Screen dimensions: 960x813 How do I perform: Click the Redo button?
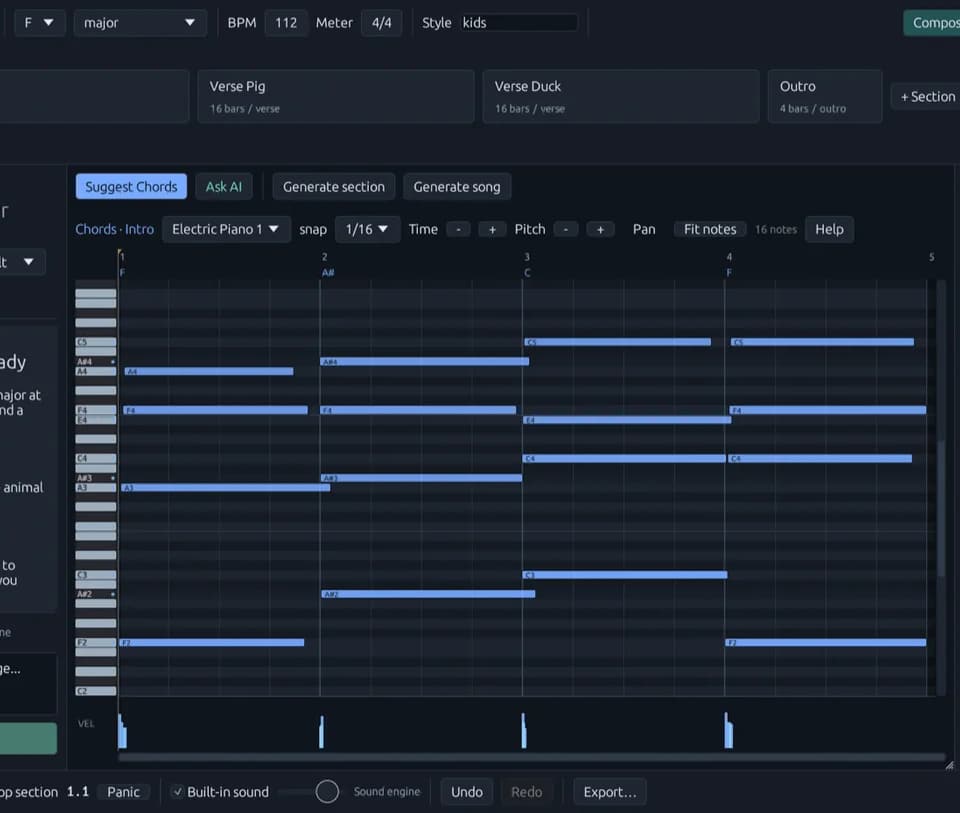527,792
